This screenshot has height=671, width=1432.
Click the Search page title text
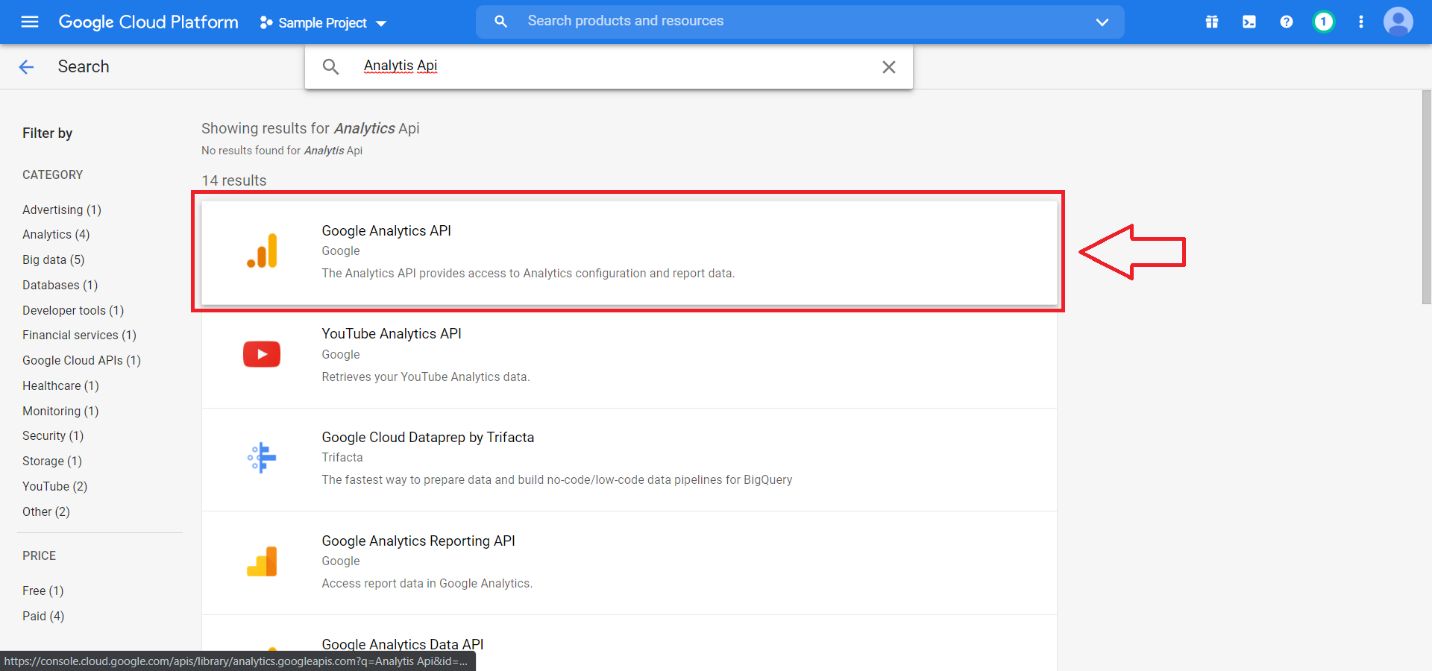(84, 67)
